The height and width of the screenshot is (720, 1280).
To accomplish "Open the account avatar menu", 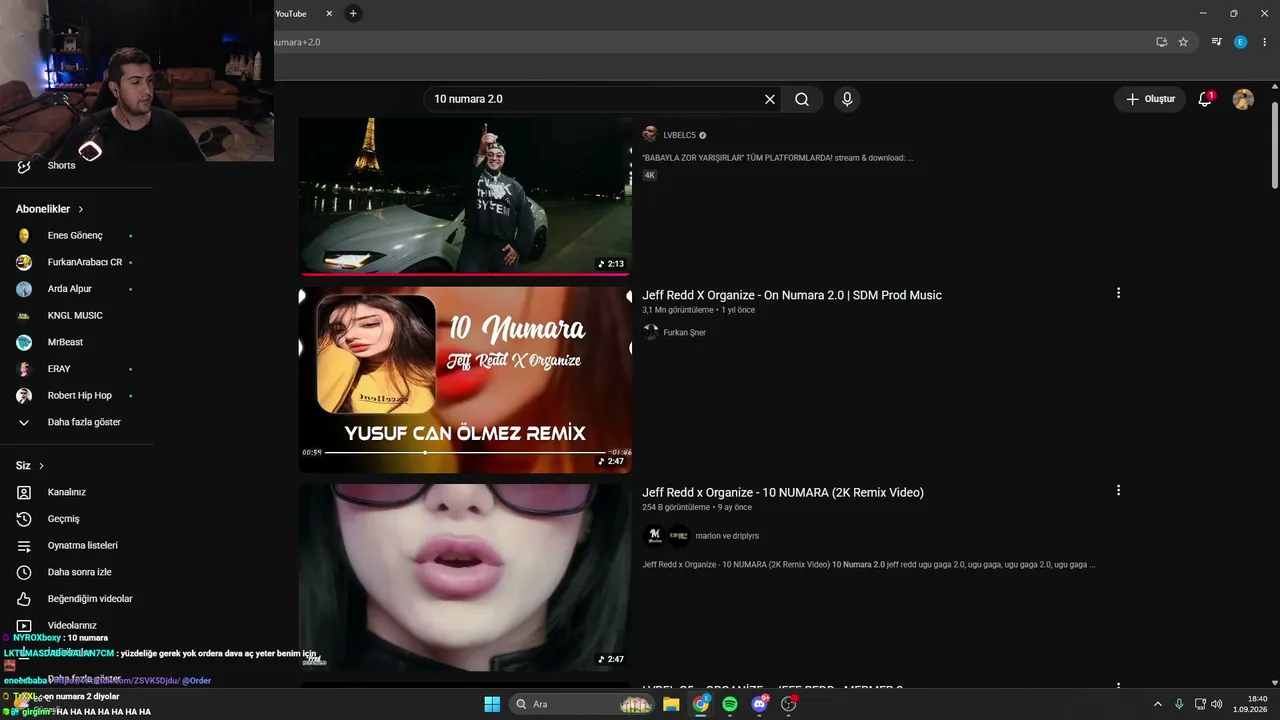I will point(1243,99).
